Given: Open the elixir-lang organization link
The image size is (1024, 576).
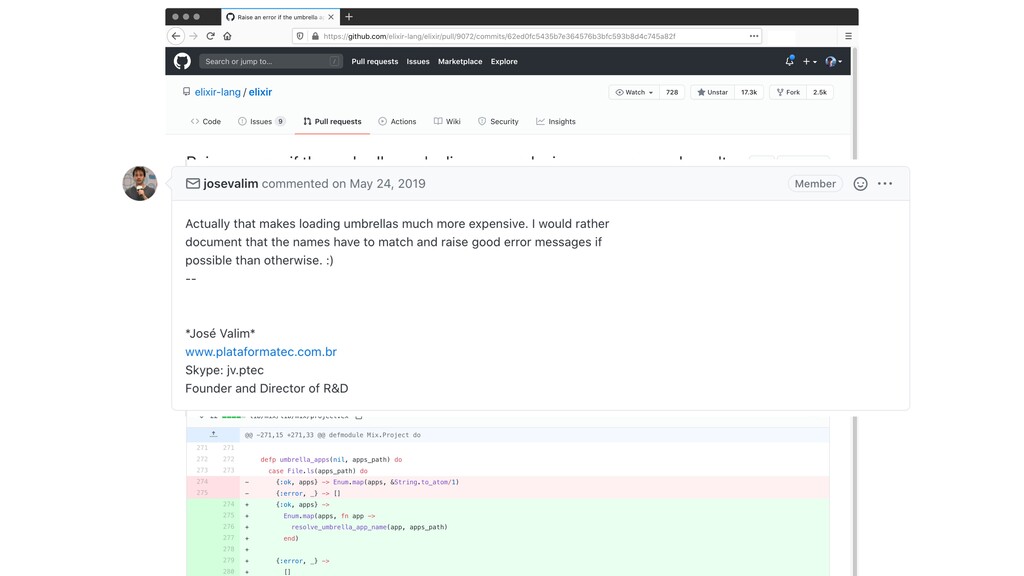Looking at the screenshot, I should pos(217,92).
